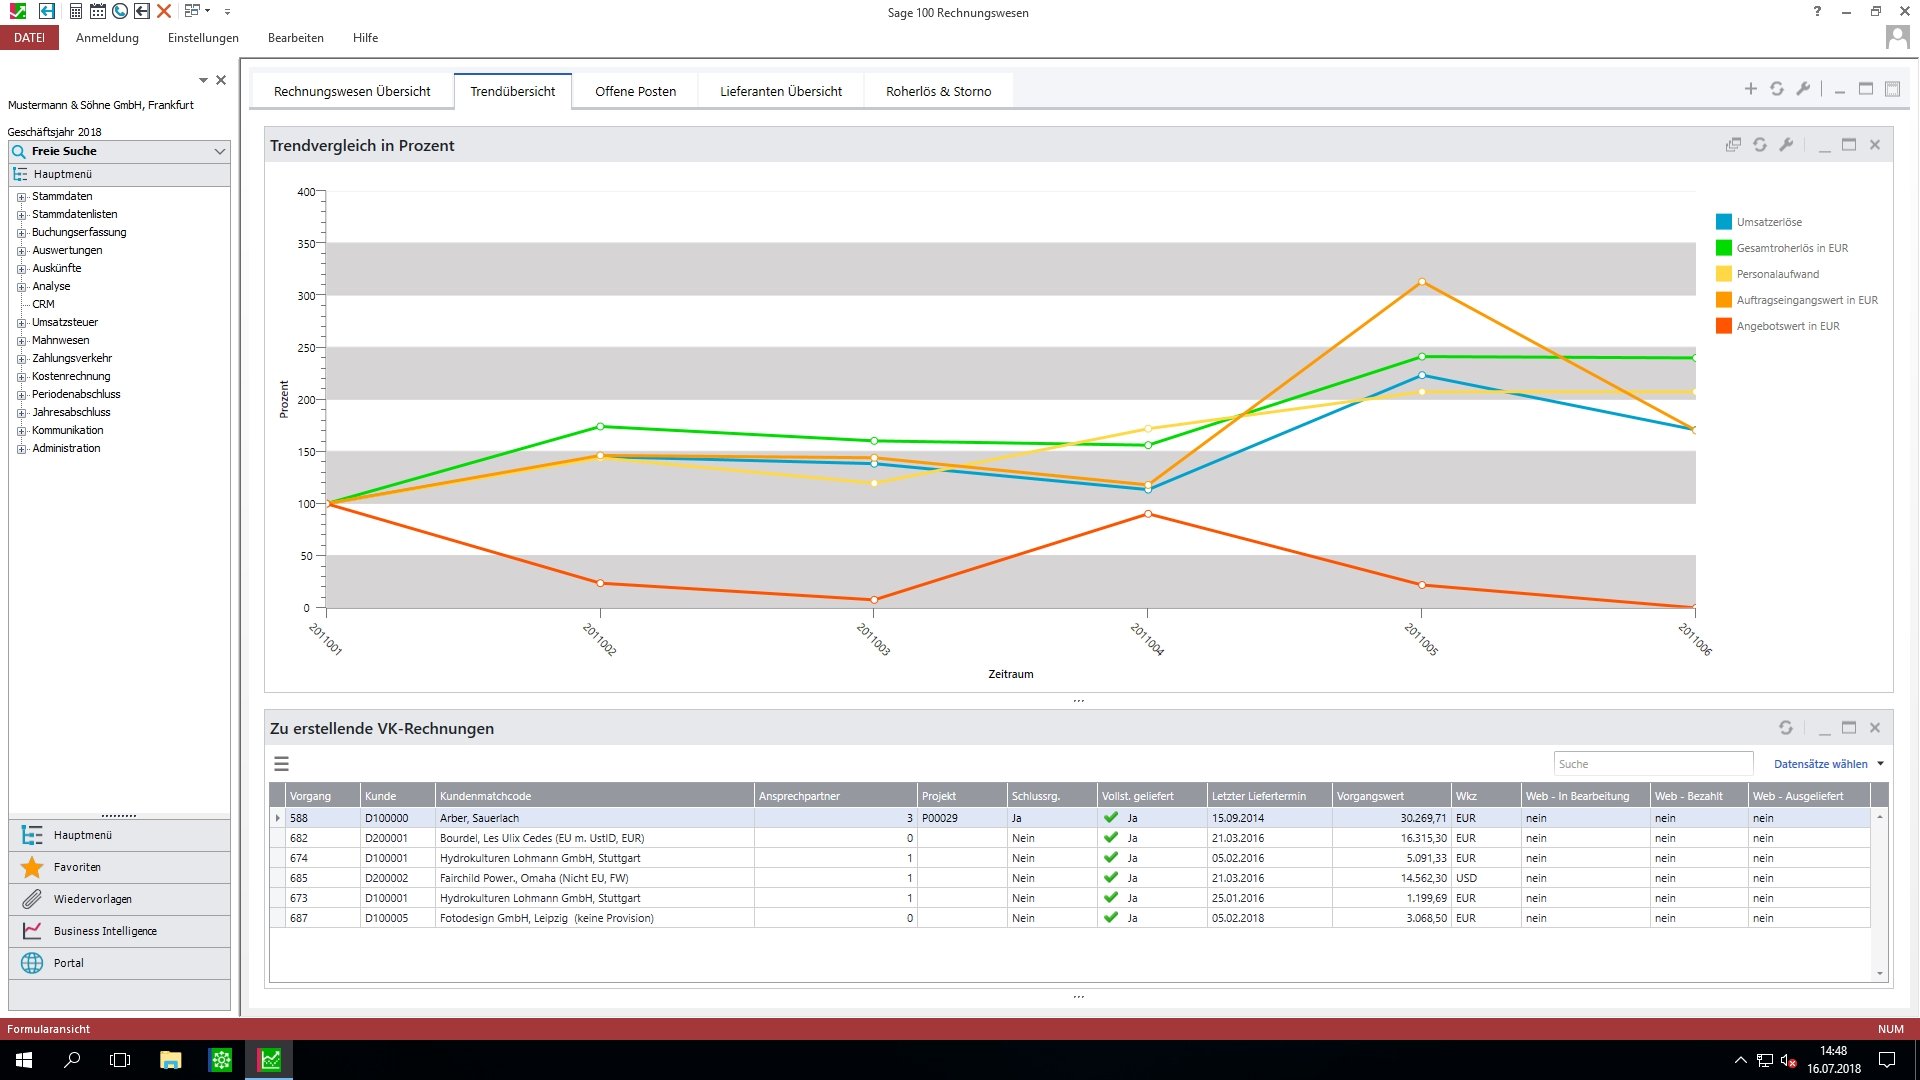Click the Favoriten star entry
This screenshot has width=1920, height=1080.
coord(77,867)
